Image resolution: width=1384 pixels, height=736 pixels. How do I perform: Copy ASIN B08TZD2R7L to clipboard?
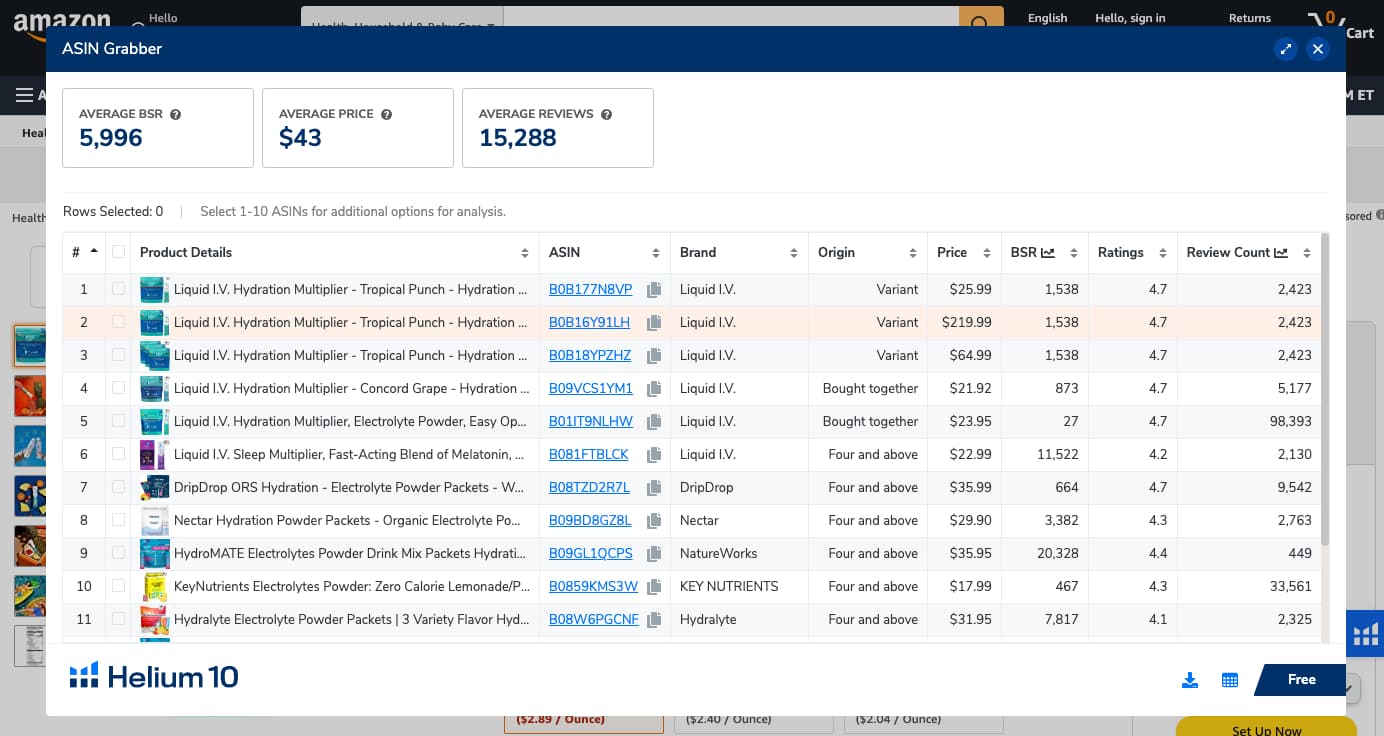(654, 488)
